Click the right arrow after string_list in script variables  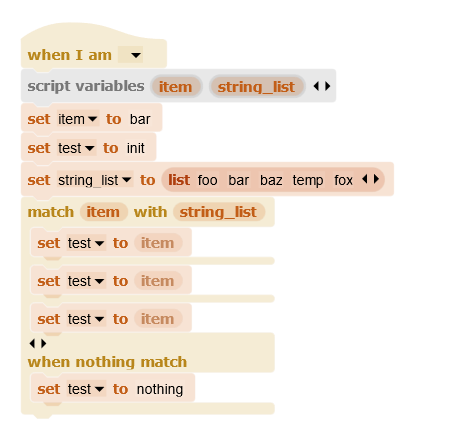328,86
